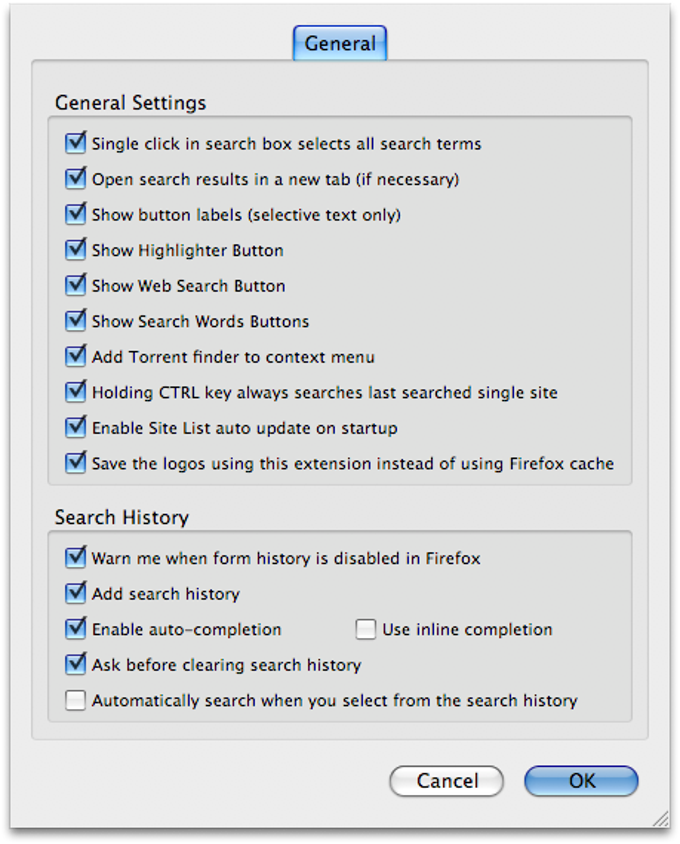Enable the Use inline completion option

click(363, 629)
